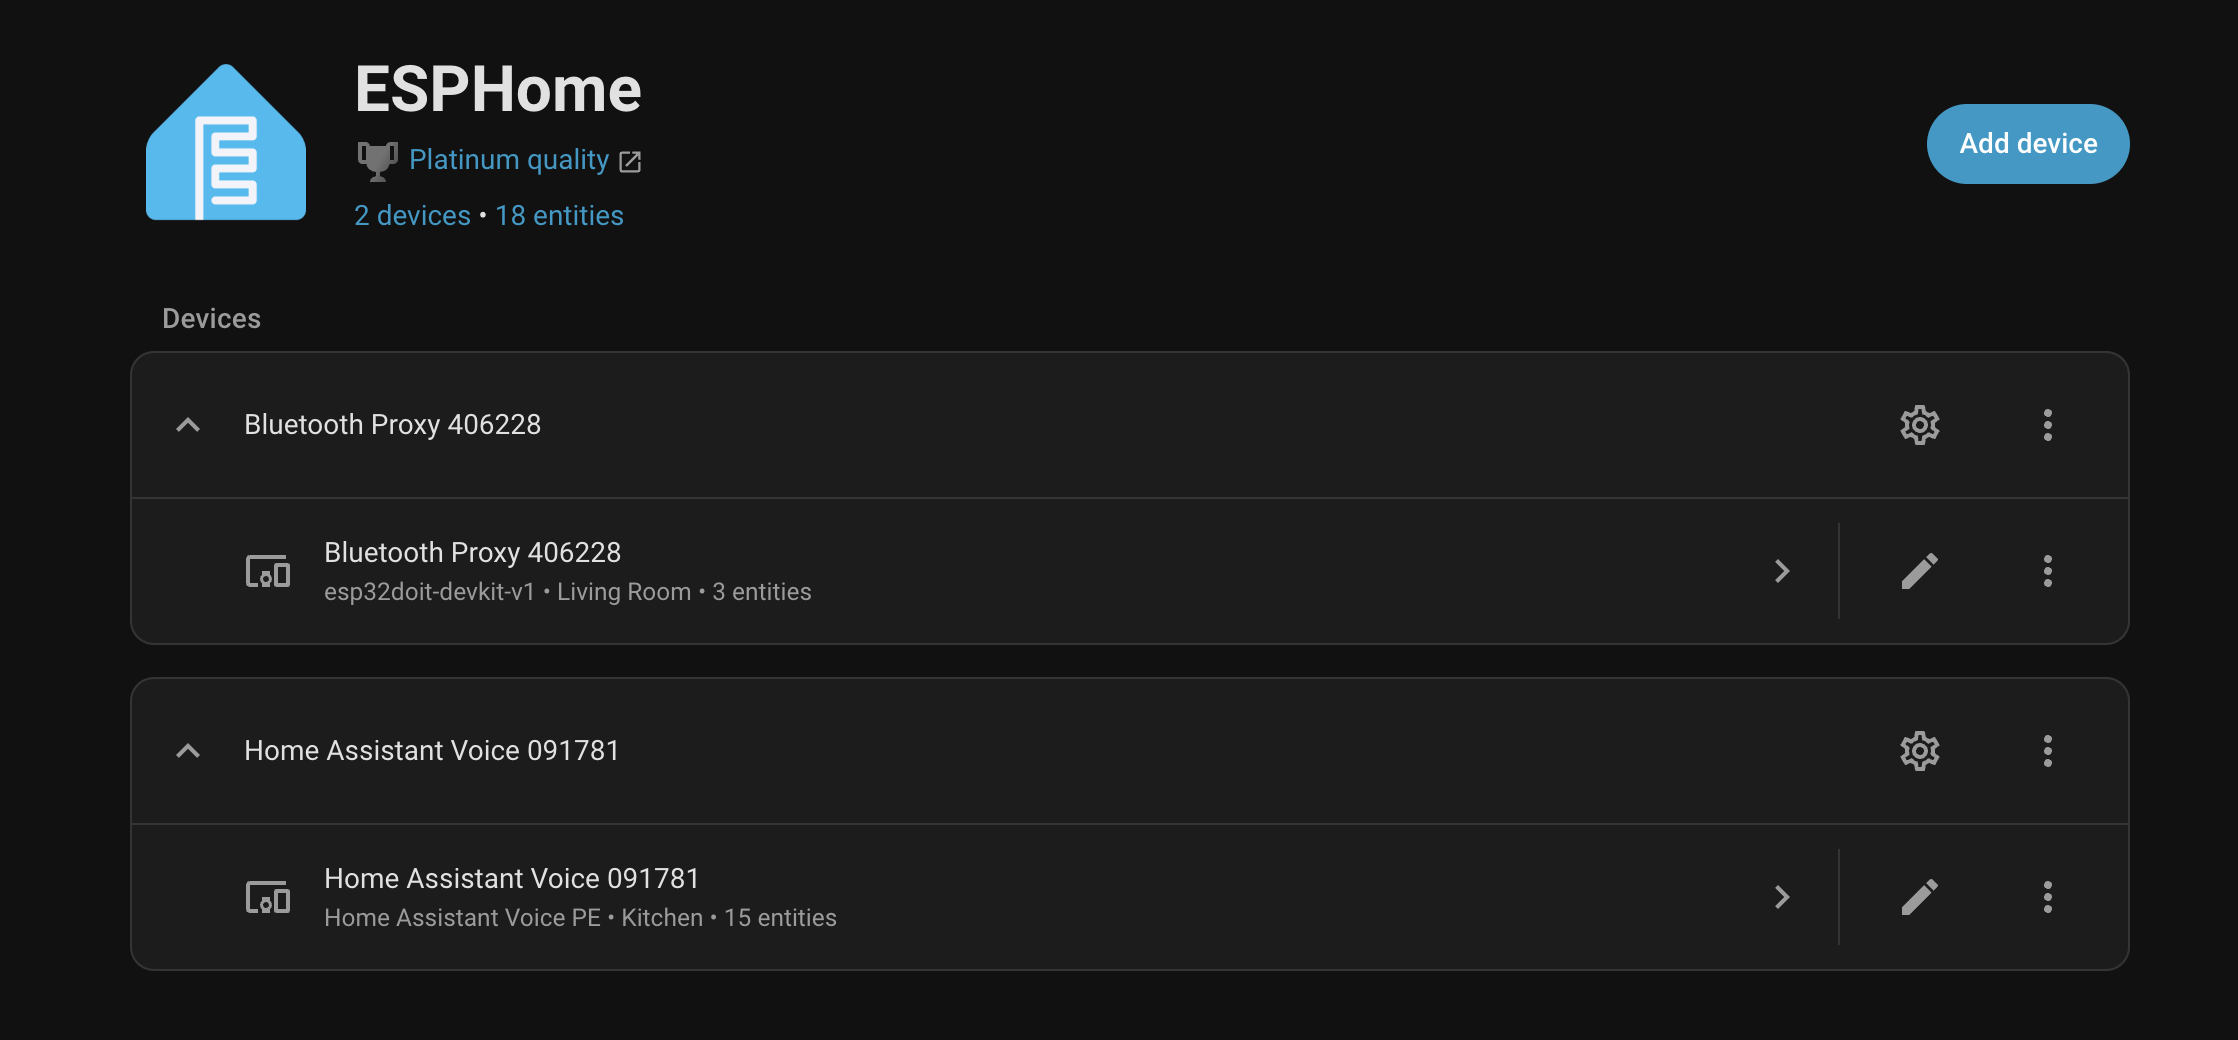
Task: Open the Platinum quality link
Action: pos(509,159)
